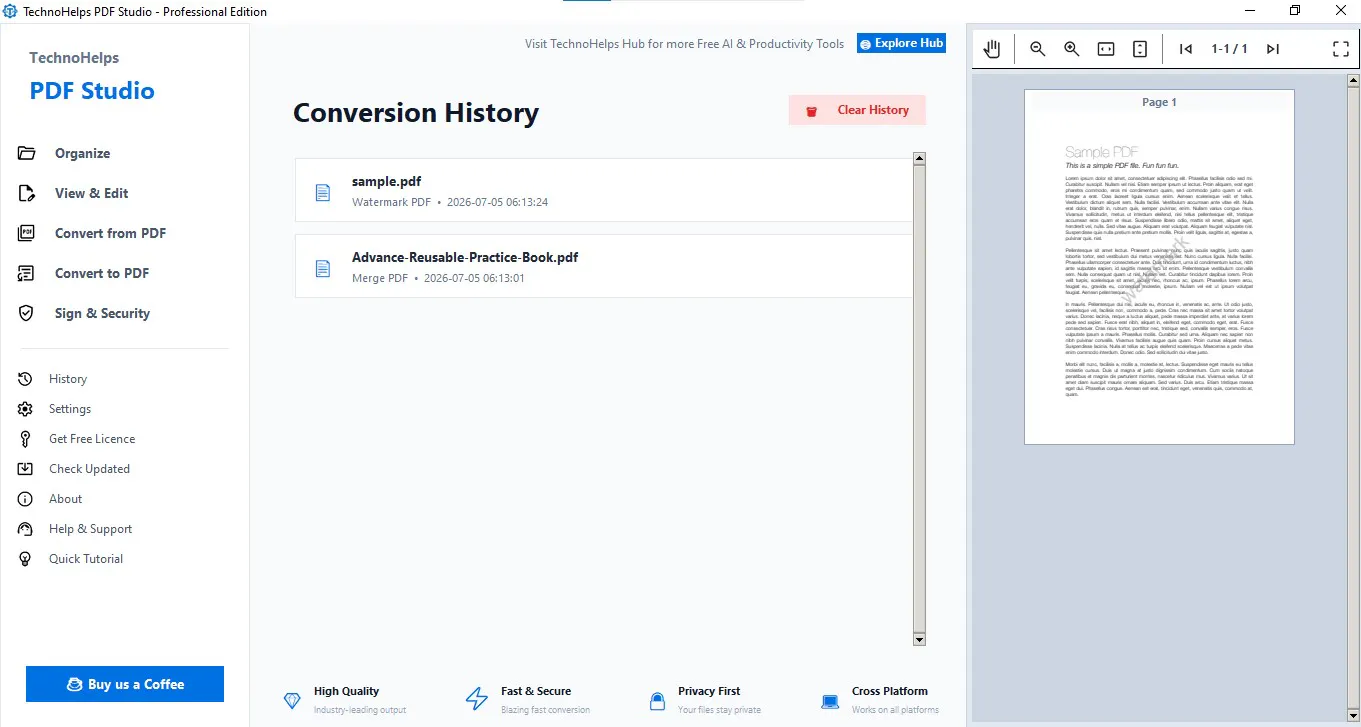
Task: Click the Explore Hub button
Action: pos(901,43)
